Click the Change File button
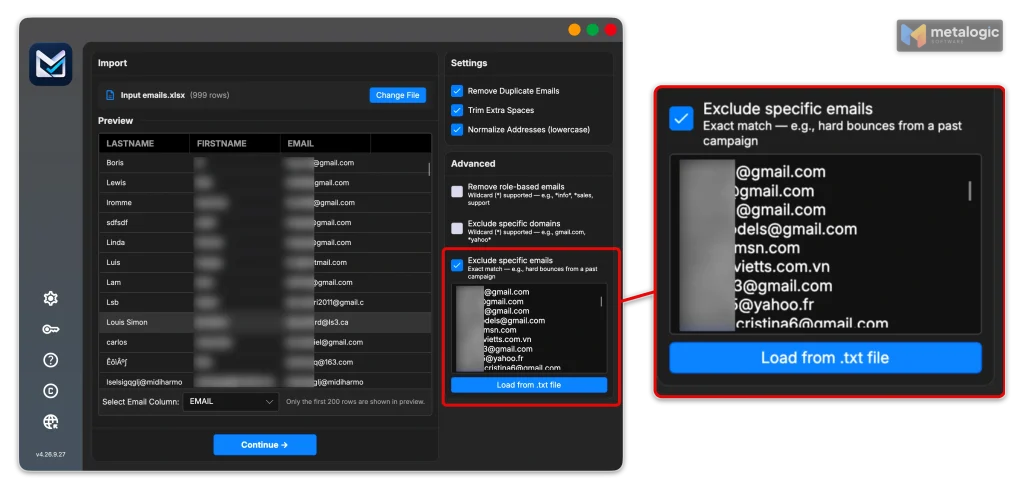1024x494 pixels. click(x=398, y=95)
